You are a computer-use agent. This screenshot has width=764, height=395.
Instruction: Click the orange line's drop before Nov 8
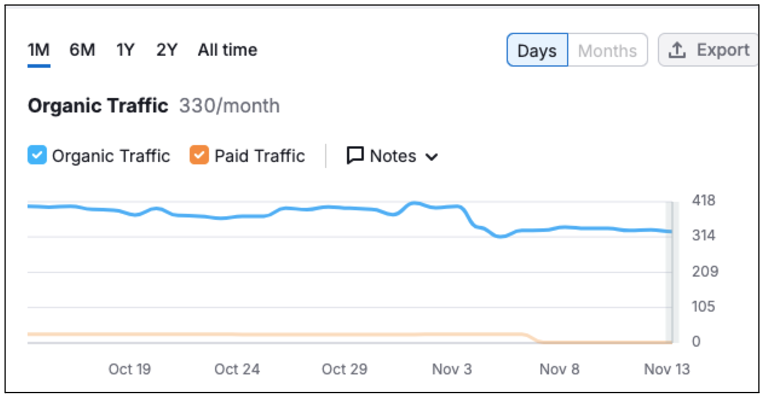click(x=532, y=338)
